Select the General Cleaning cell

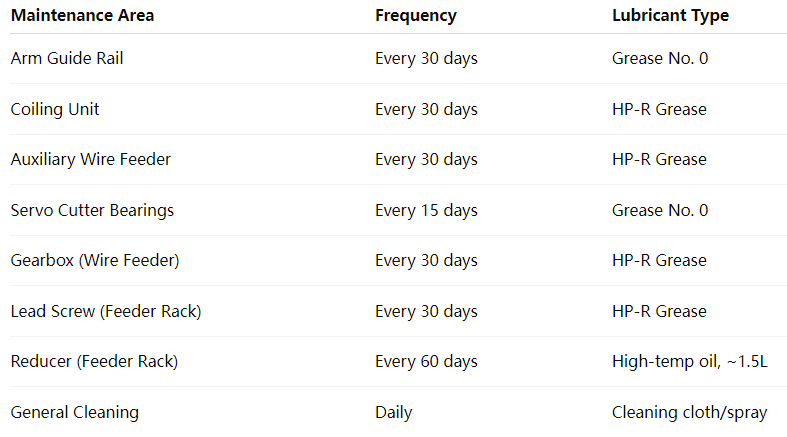click(75, 412)
